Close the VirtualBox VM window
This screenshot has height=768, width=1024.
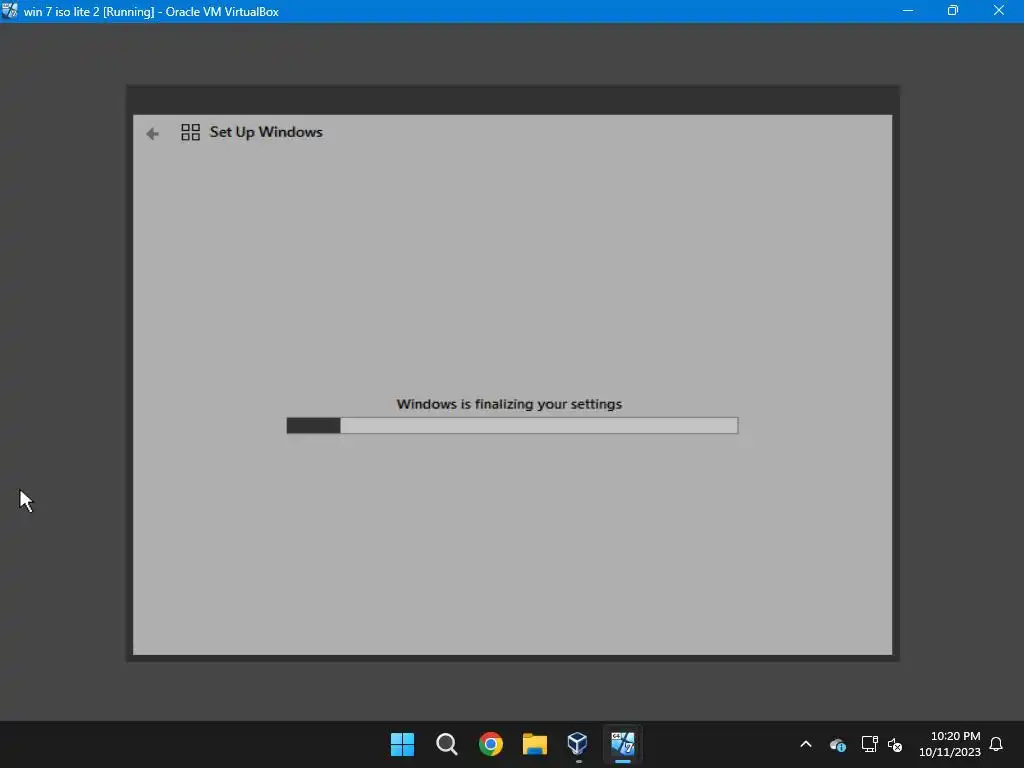point(999,11)
